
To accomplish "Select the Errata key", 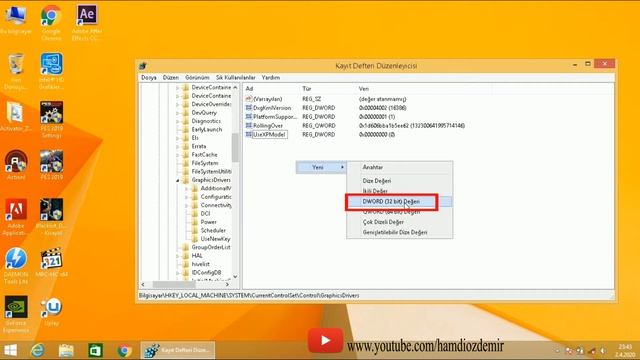I will point(199,146).
